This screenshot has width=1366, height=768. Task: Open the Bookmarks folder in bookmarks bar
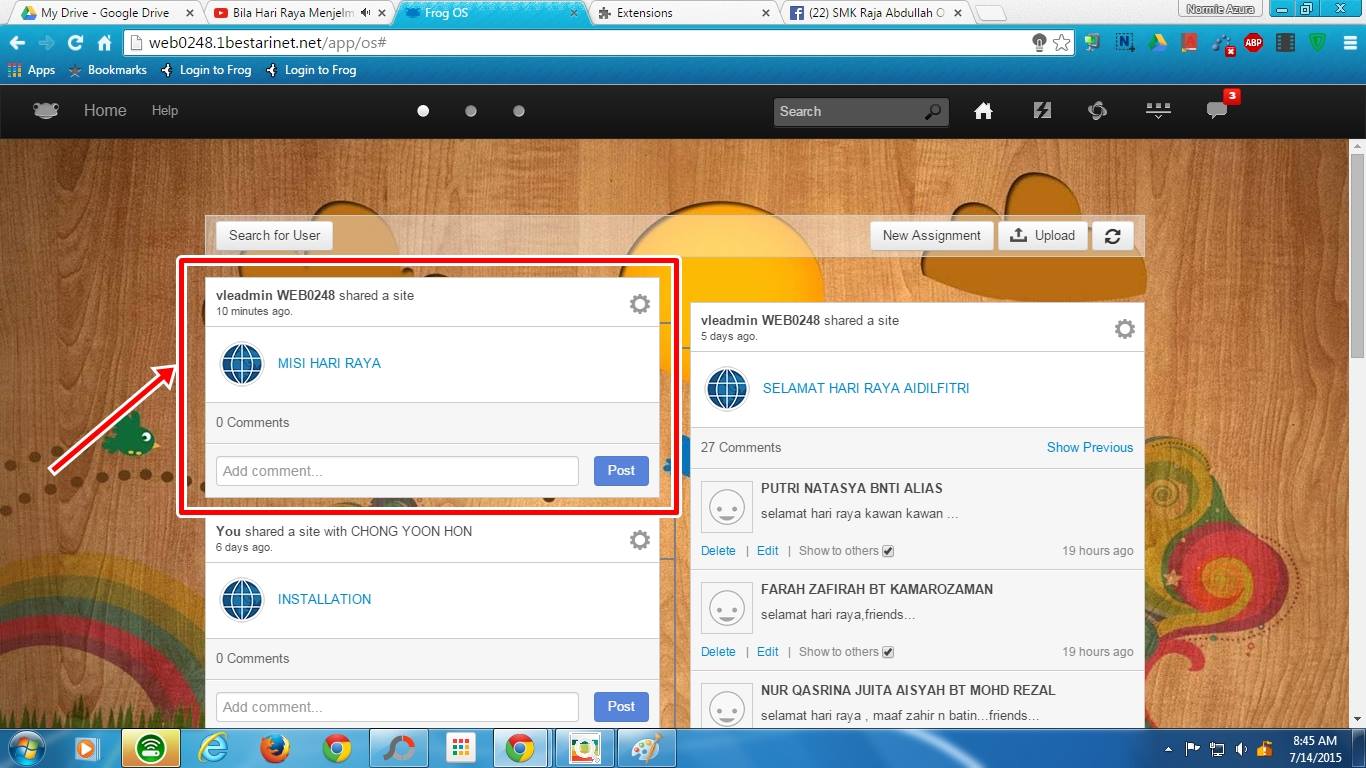(x=107, y=70)
